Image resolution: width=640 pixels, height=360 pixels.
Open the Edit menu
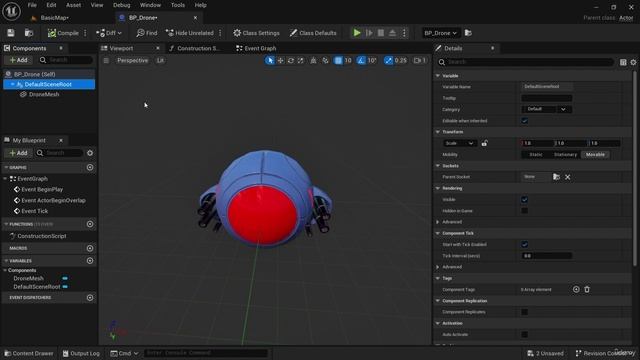[51, 5]
